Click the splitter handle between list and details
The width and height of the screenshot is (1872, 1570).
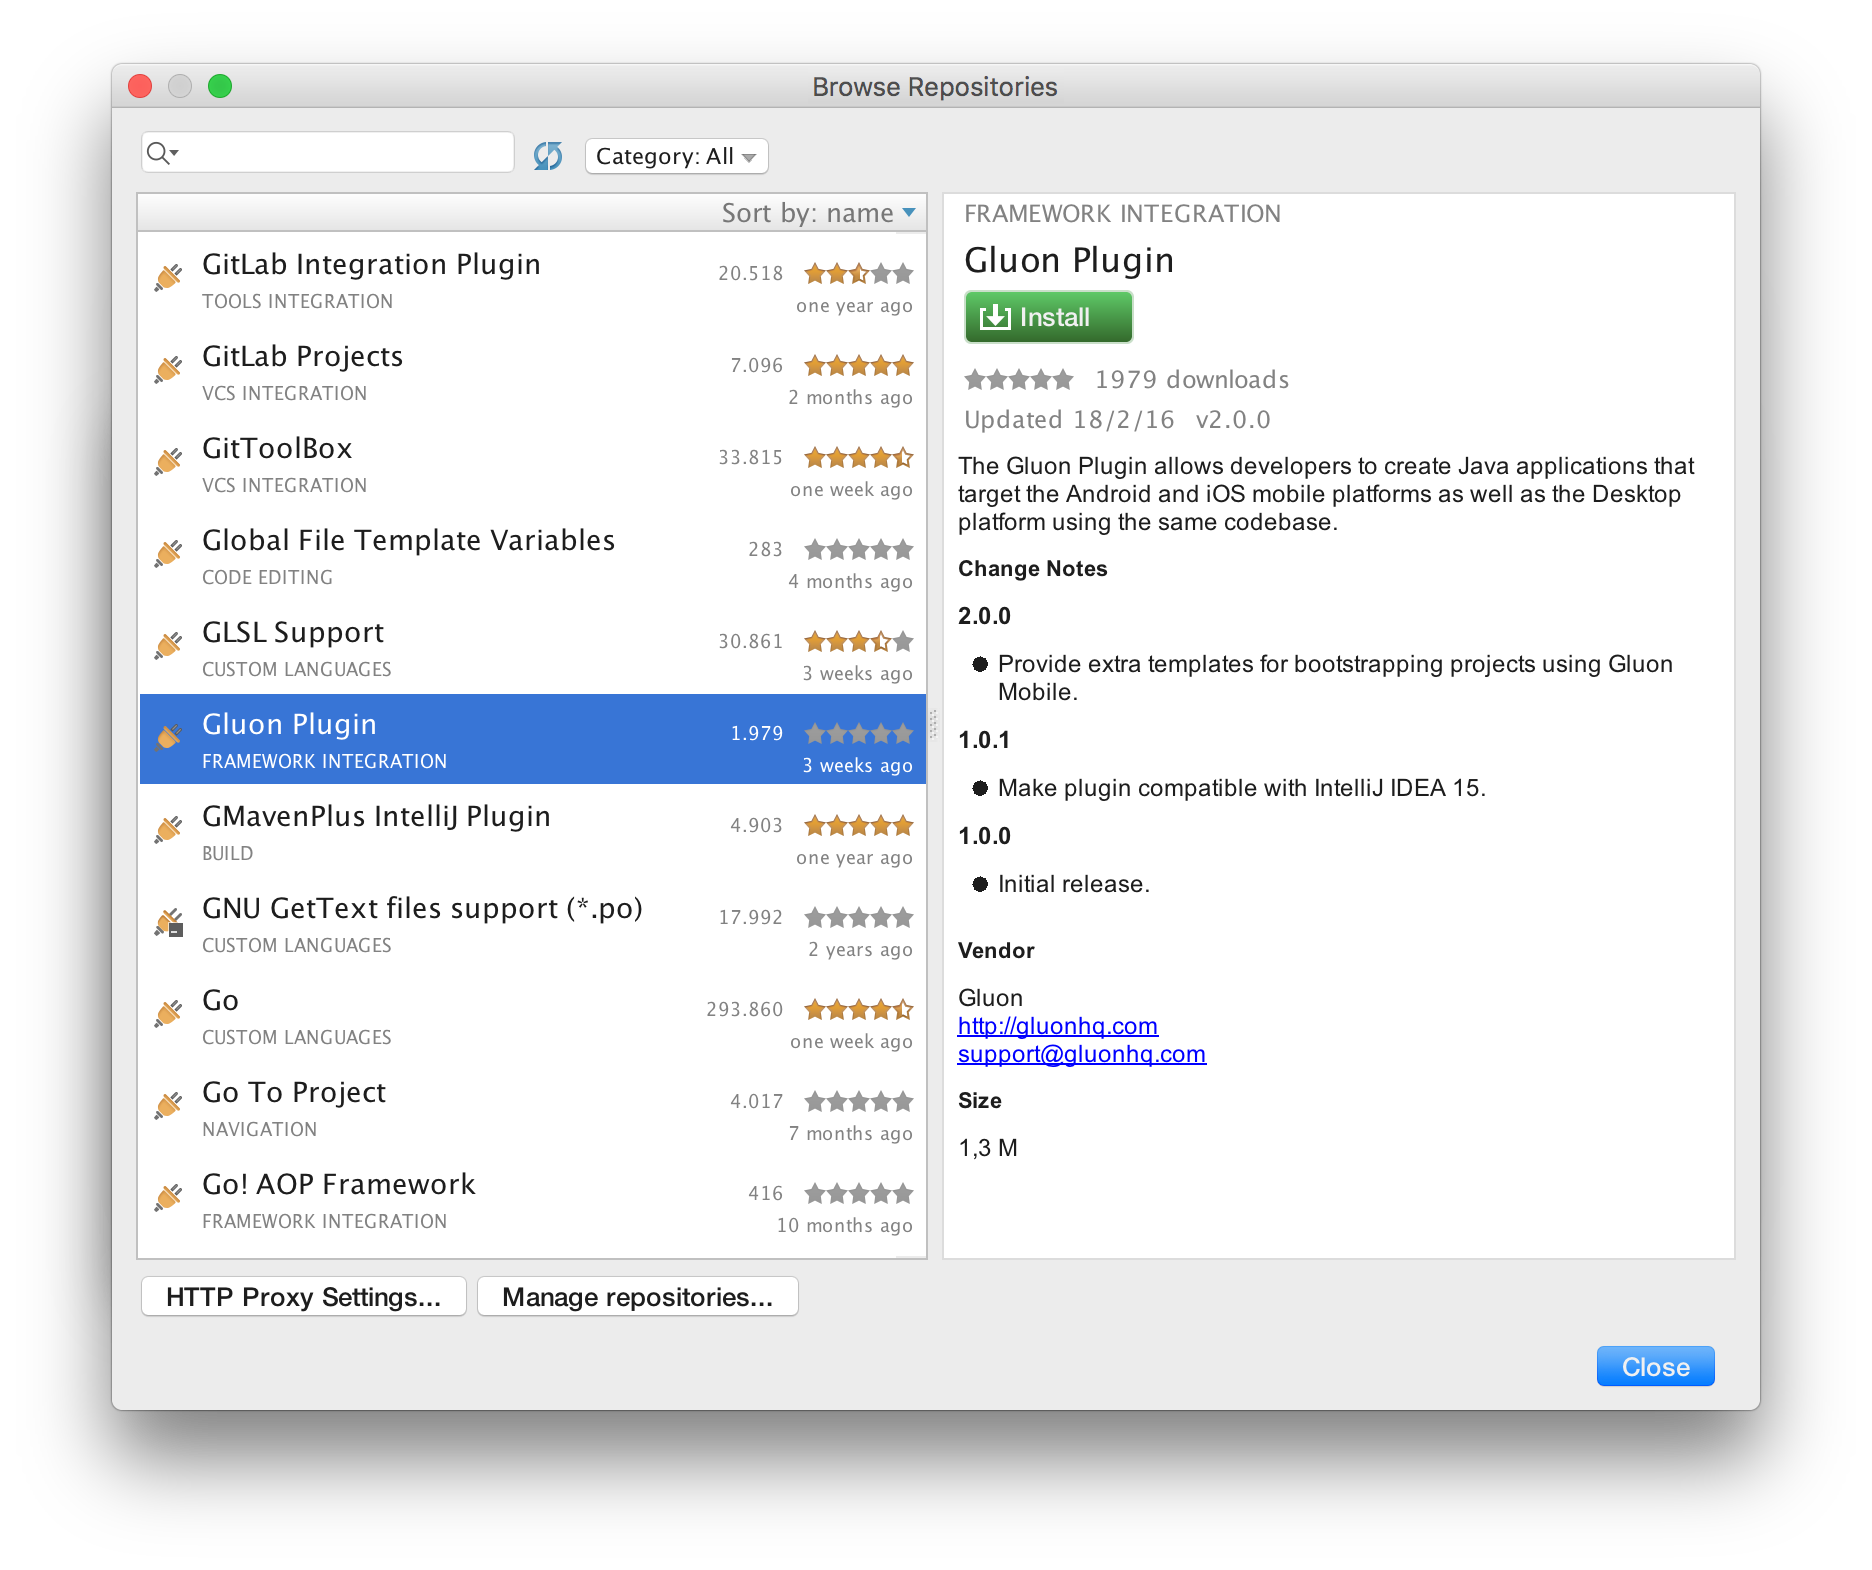click(x=933, y=724)
